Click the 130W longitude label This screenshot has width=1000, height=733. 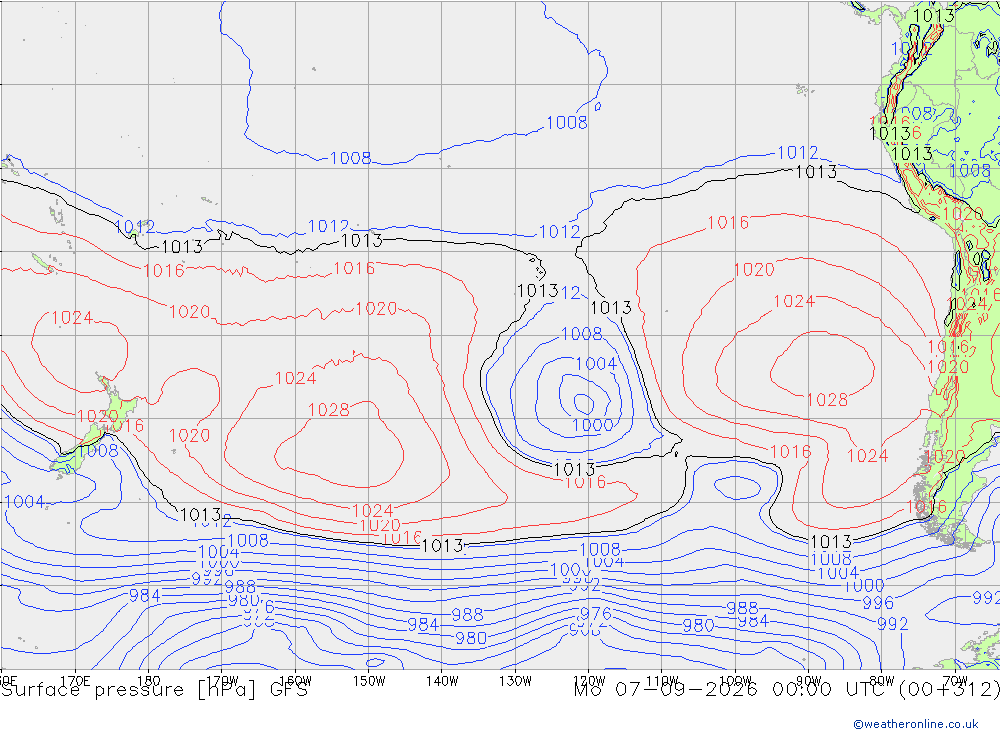(x=515, y=681)
